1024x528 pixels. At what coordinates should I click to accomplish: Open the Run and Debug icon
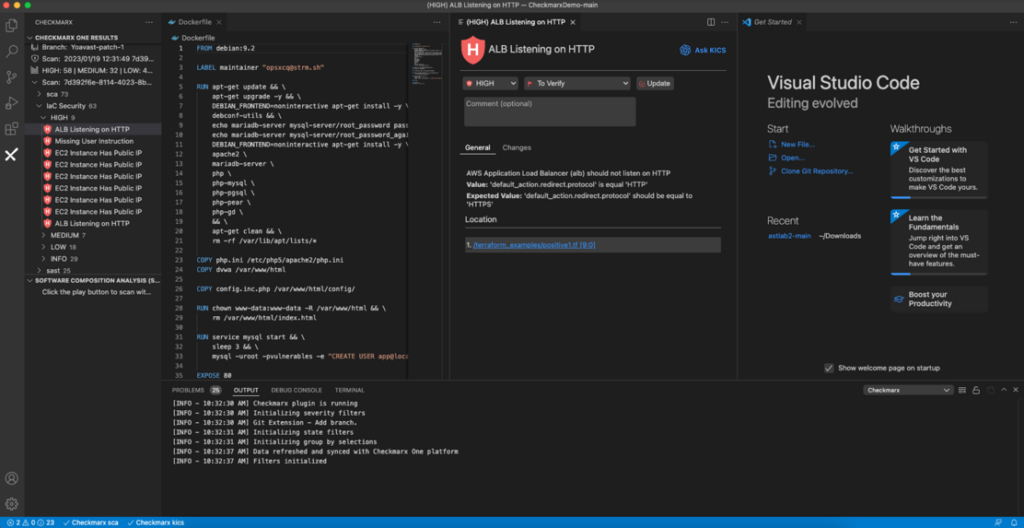point(12,103)
